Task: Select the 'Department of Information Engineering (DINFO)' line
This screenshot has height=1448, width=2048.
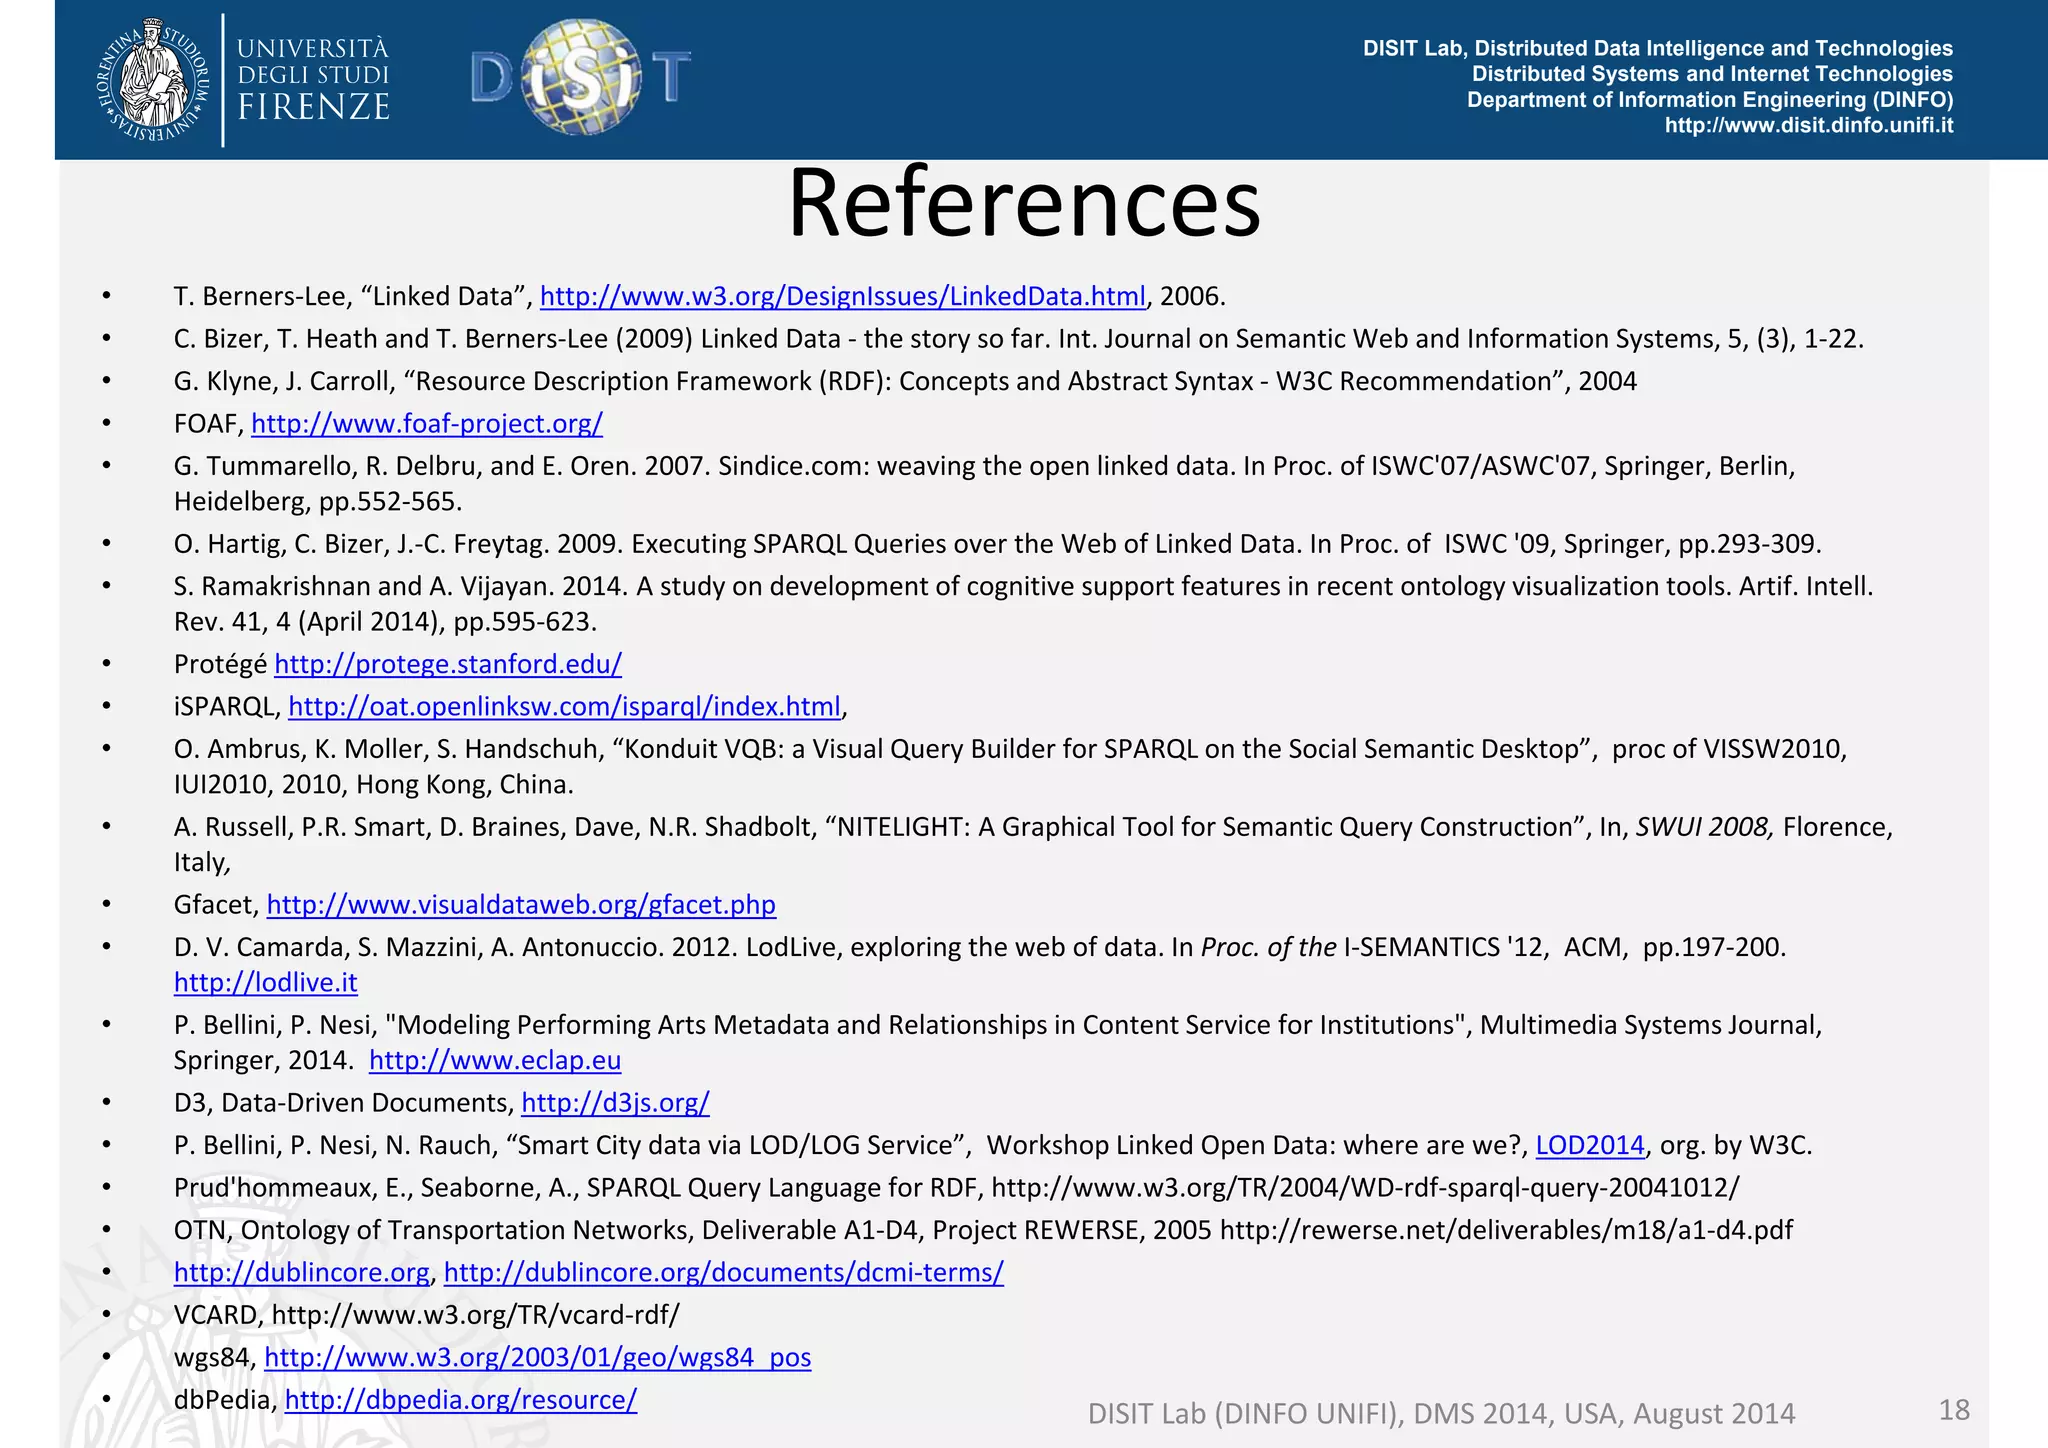Action: pyautogui.click(x=1710, y=100)
